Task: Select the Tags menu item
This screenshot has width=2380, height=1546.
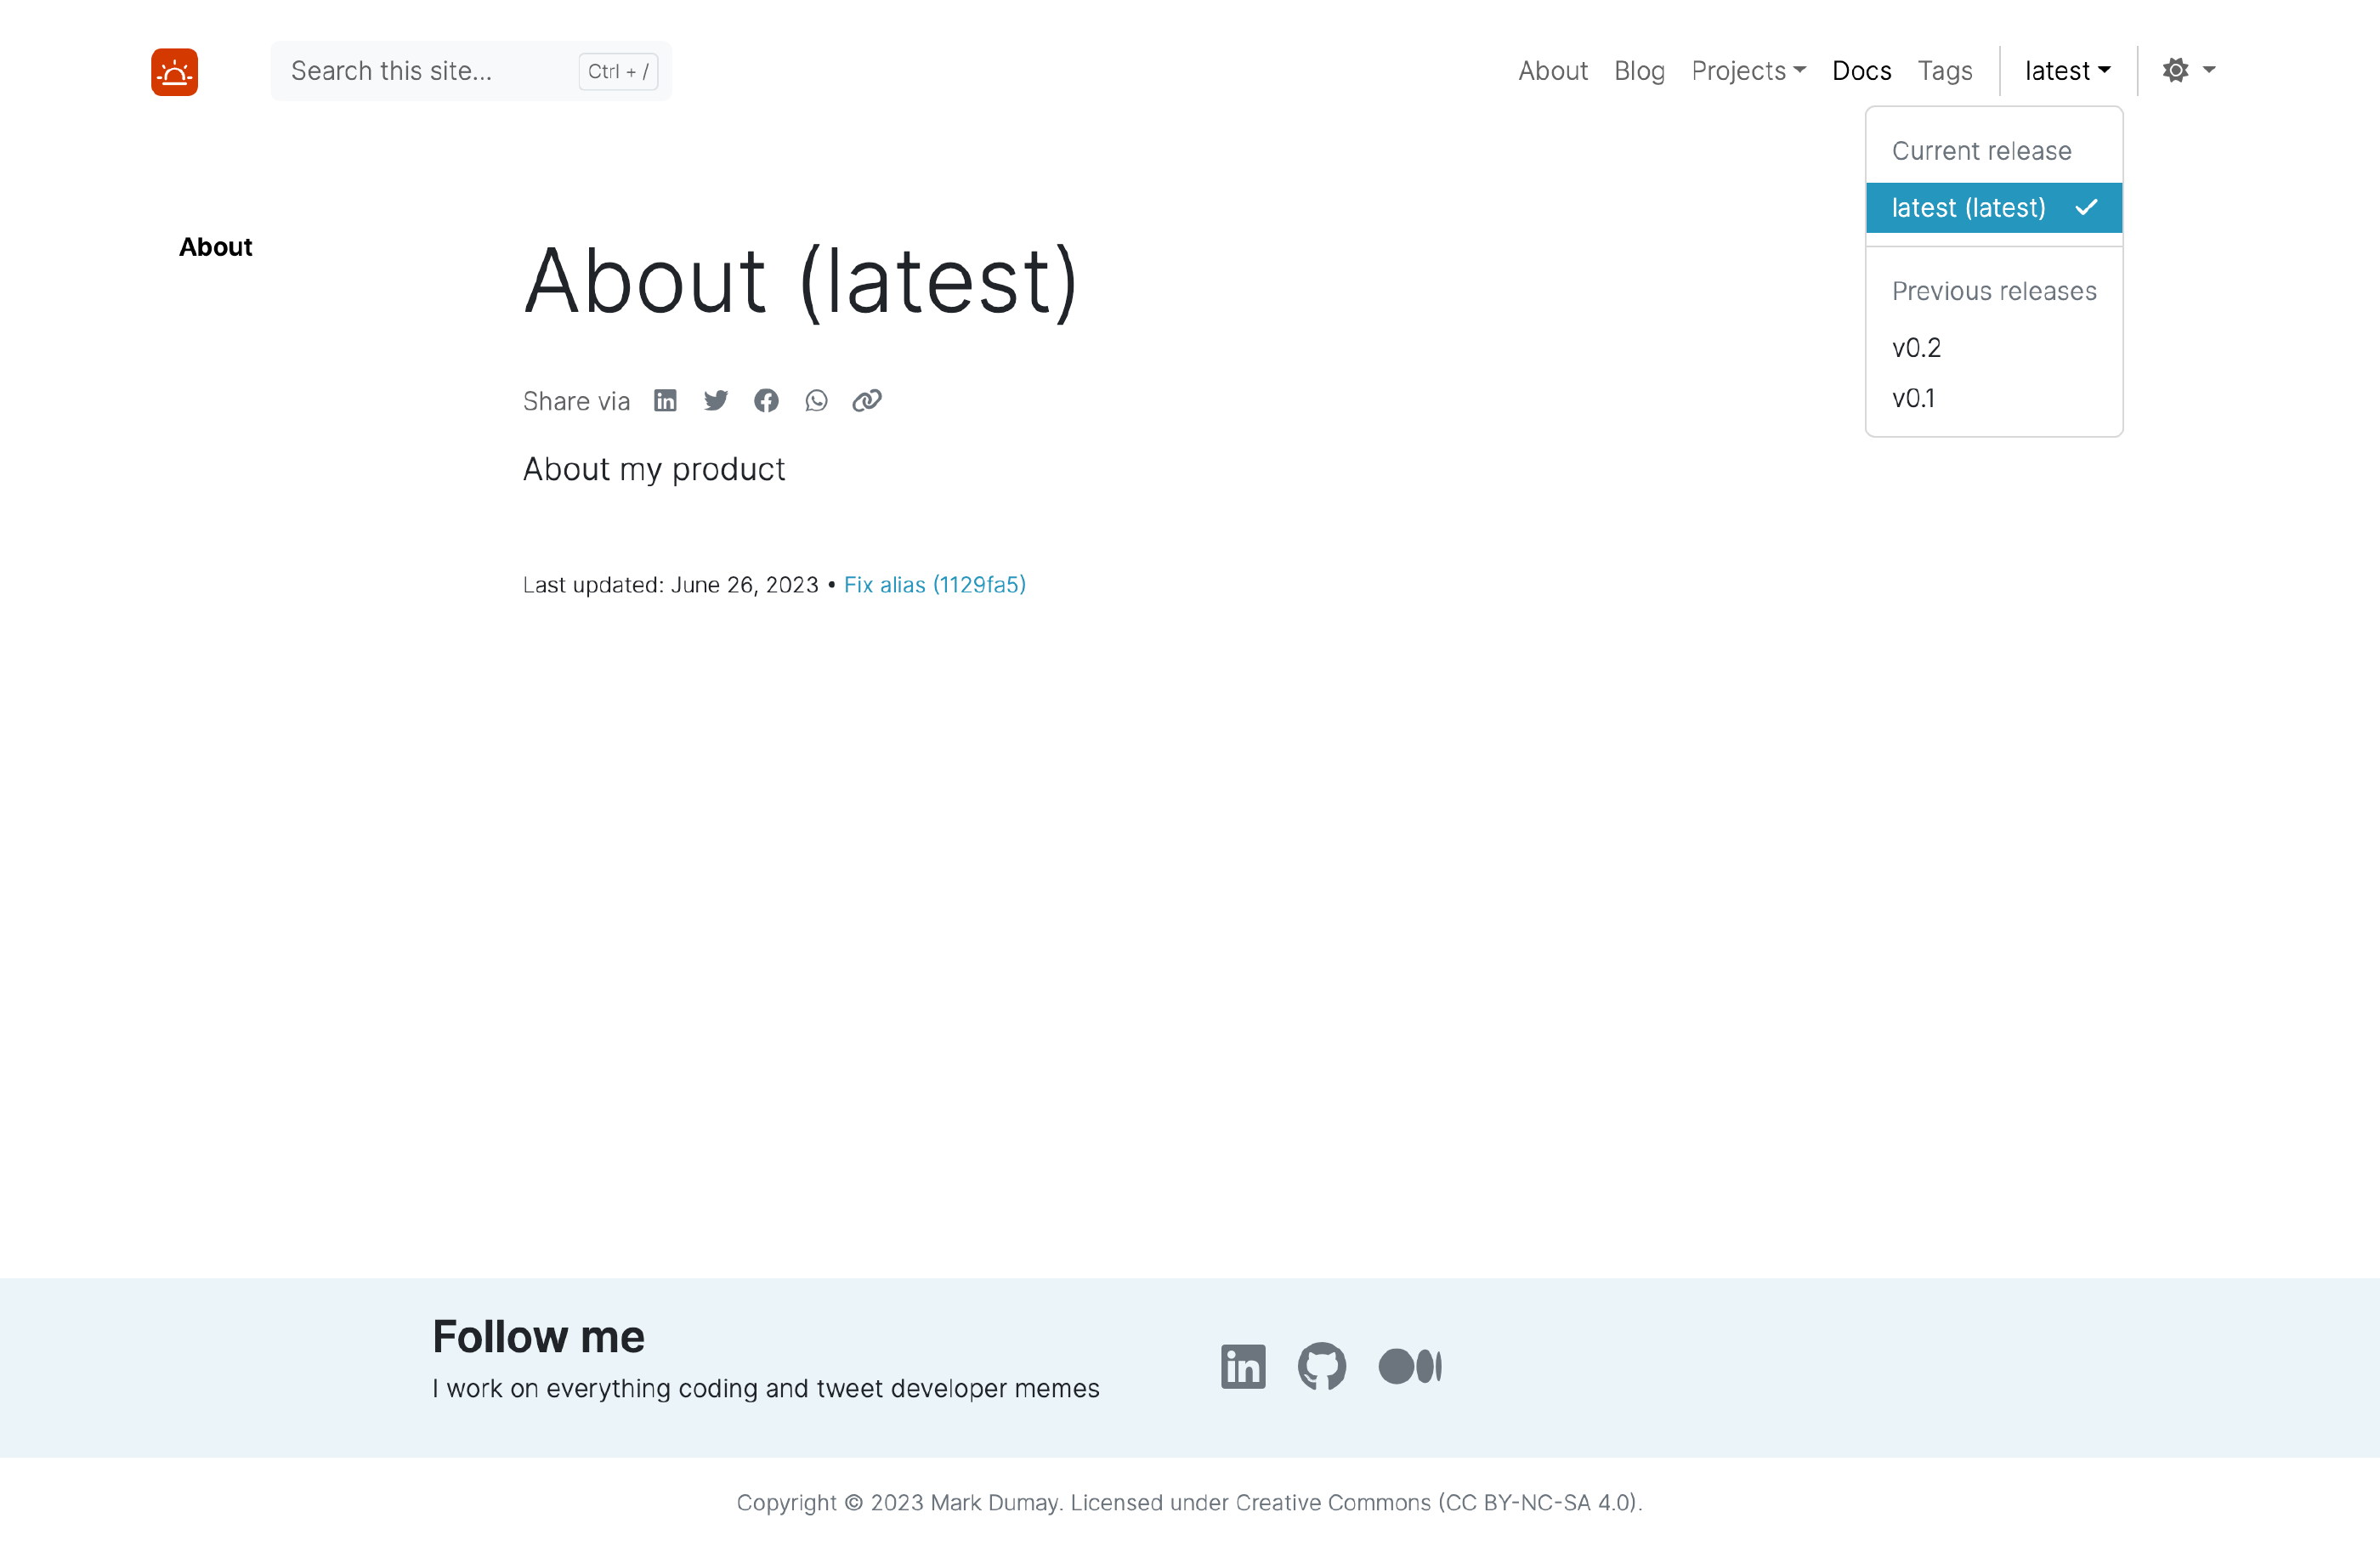Action: tap(1944, 70)
